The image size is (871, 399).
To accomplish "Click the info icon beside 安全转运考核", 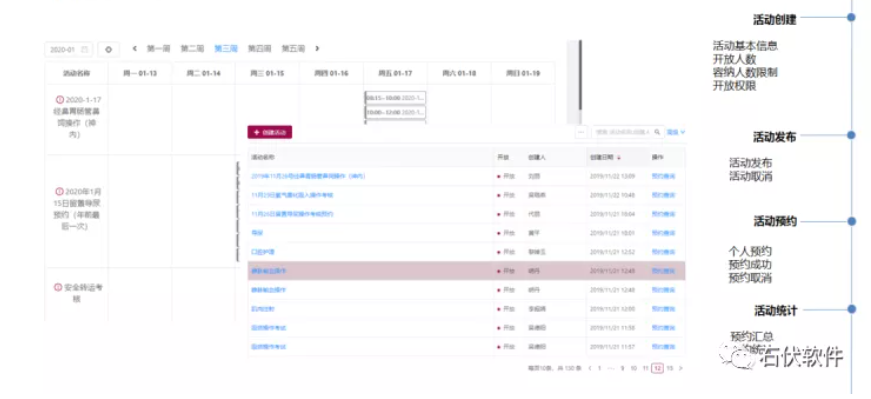I will tap(58, 287).
